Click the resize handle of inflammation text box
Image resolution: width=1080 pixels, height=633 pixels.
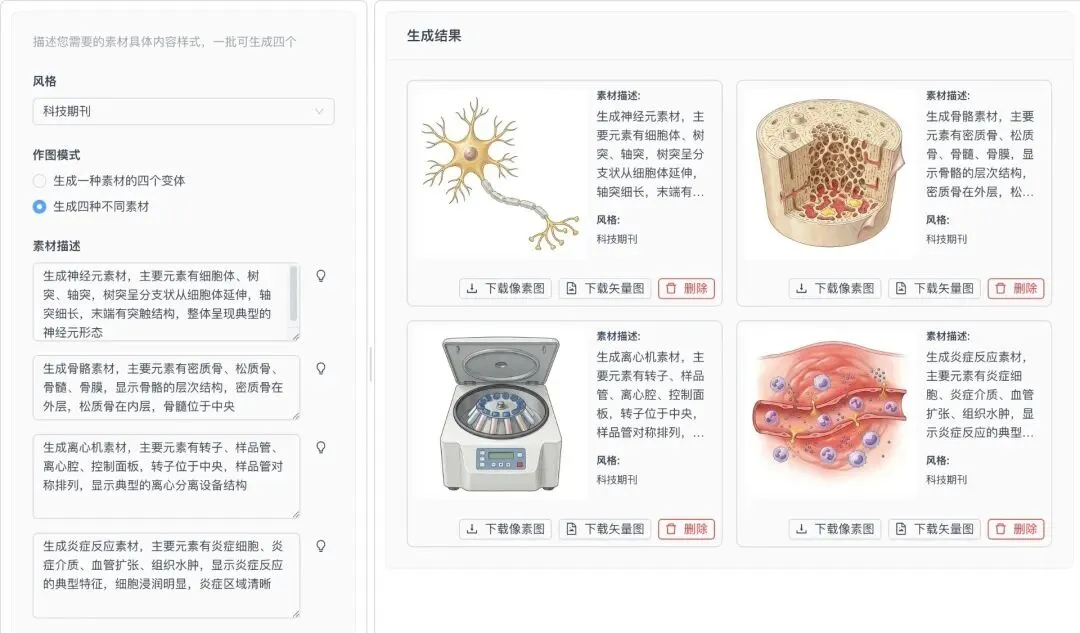click(295, 614)
